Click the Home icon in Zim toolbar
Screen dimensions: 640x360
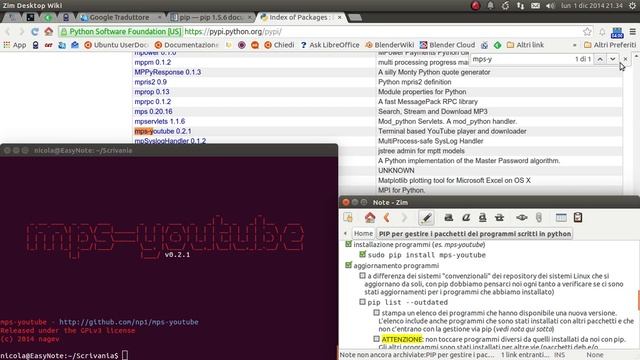[x=370, y=218]
